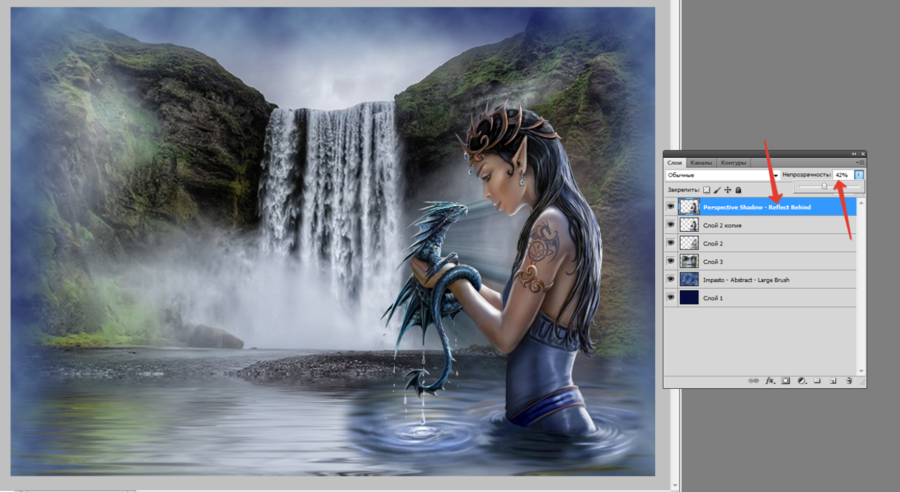Screen dimensions: 900x492
Task: Open the layer style fx menu
Action: coord(770,381)
